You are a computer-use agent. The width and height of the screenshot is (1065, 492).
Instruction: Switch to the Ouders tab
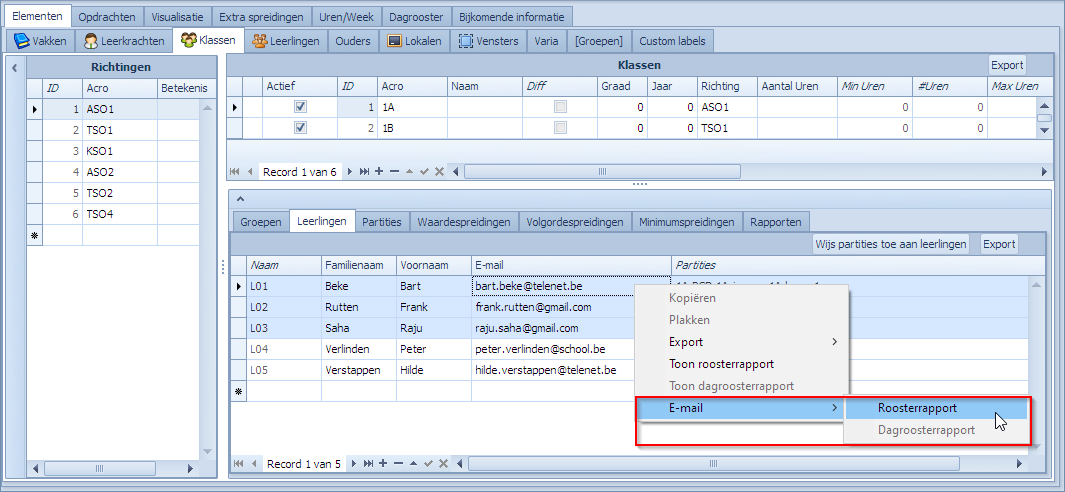(353, 41)
